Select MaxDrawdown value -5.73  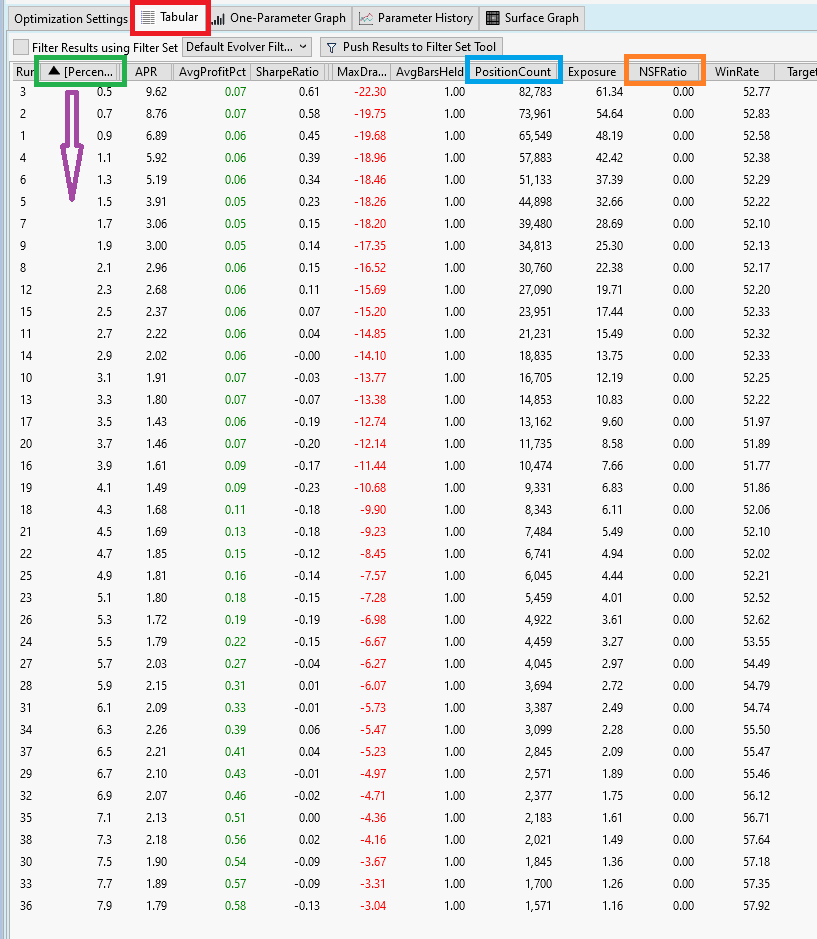(x=373, y=708)
